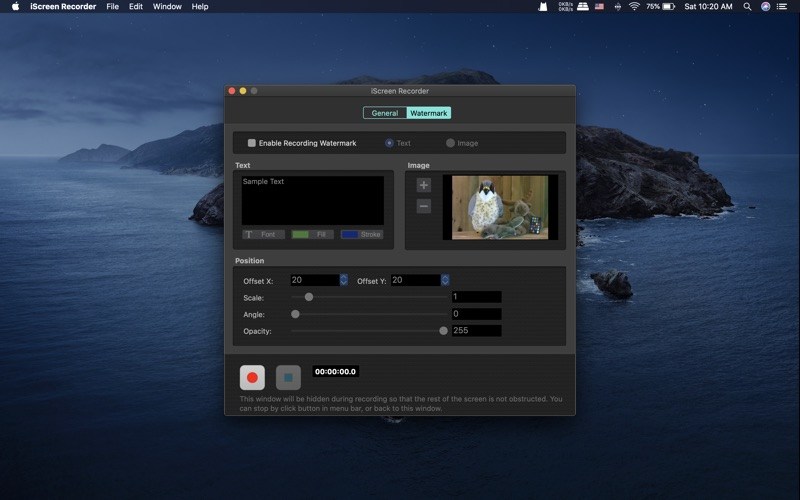Select the Image watermark radio button
The image size is (800, 500).
450,143
